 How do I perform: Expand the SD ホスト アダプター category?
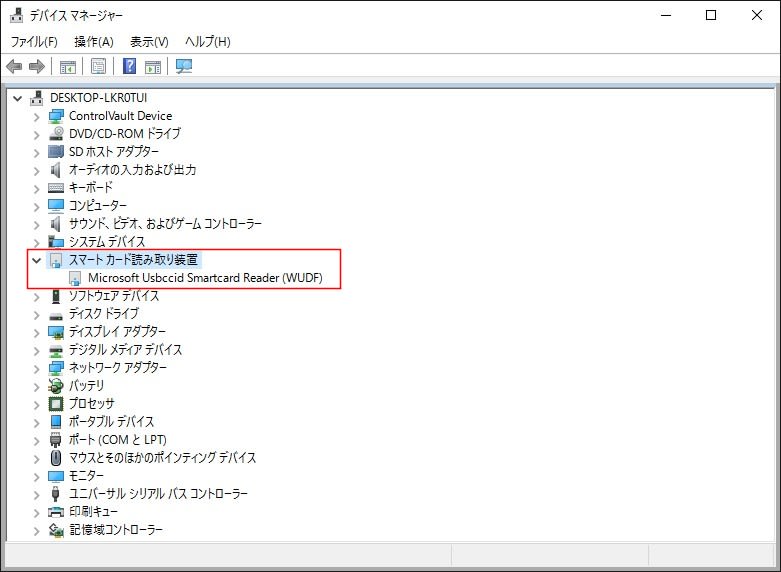point(36,152)
